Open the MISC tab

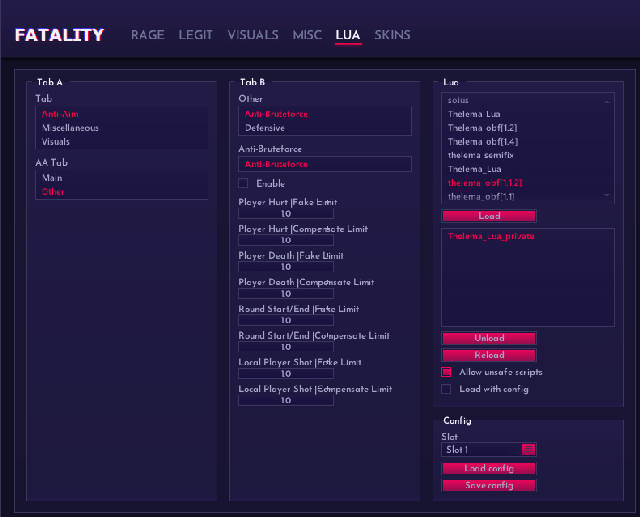point(307,35)
